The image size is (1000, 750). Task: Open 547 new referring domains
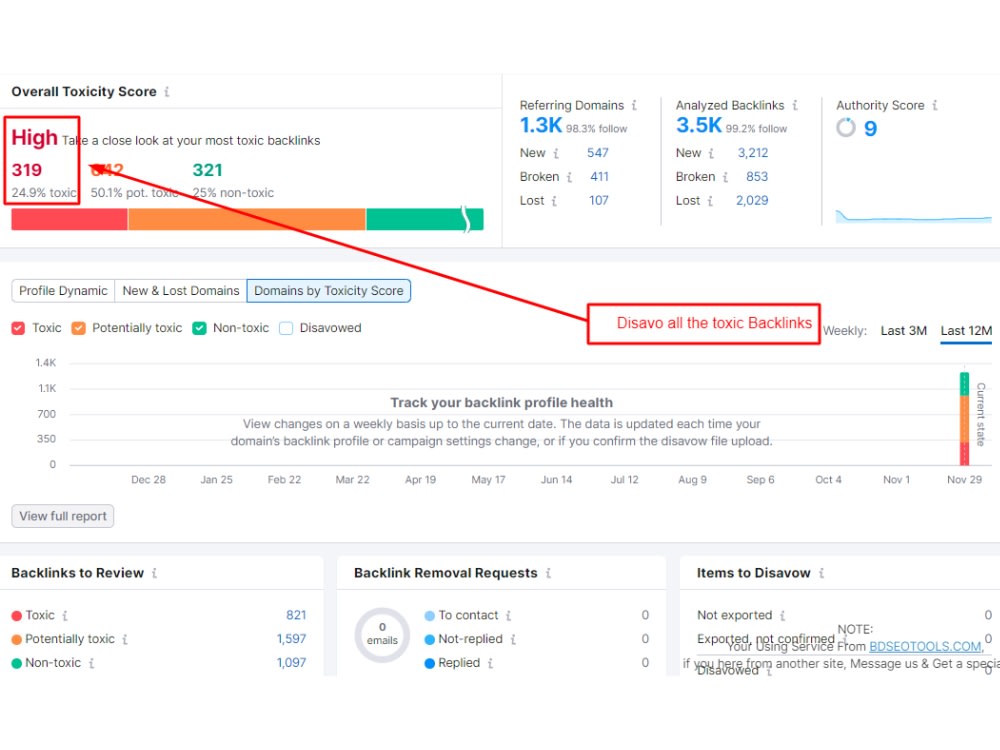pos(598,153)
